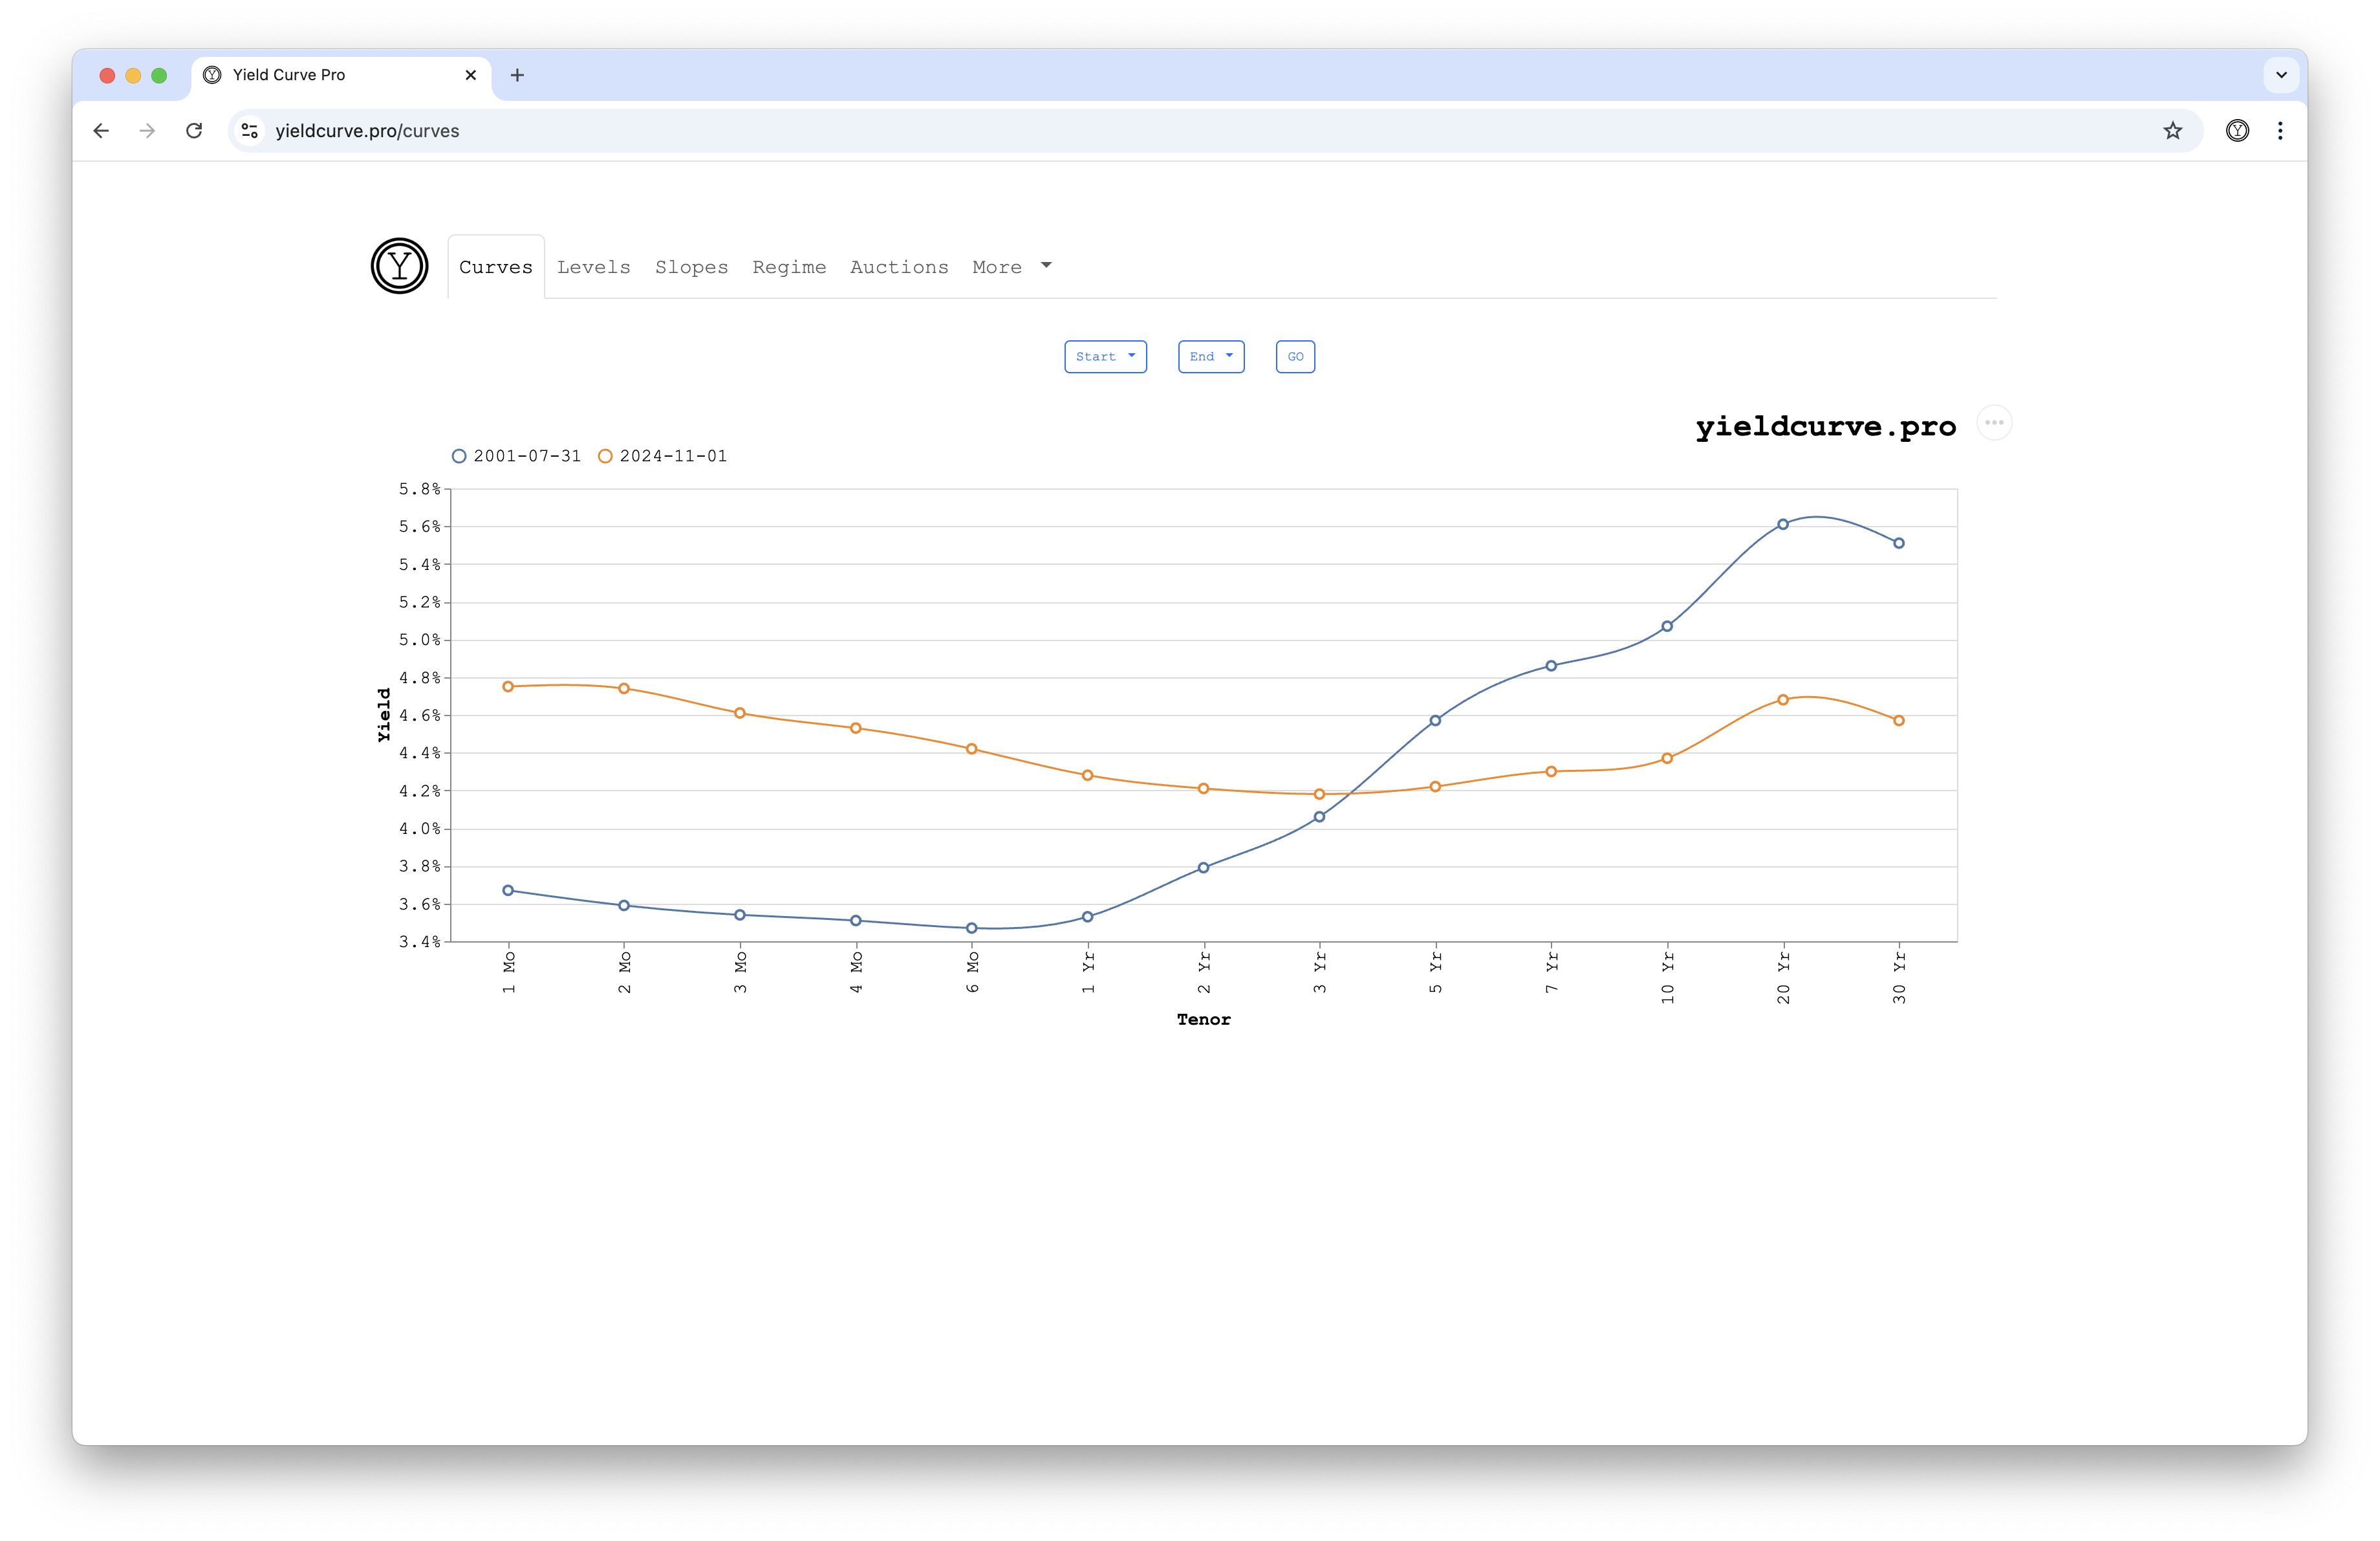Open the Start date dropdown
This screenshot has width=2380, height=1541.
[1105, 357]
